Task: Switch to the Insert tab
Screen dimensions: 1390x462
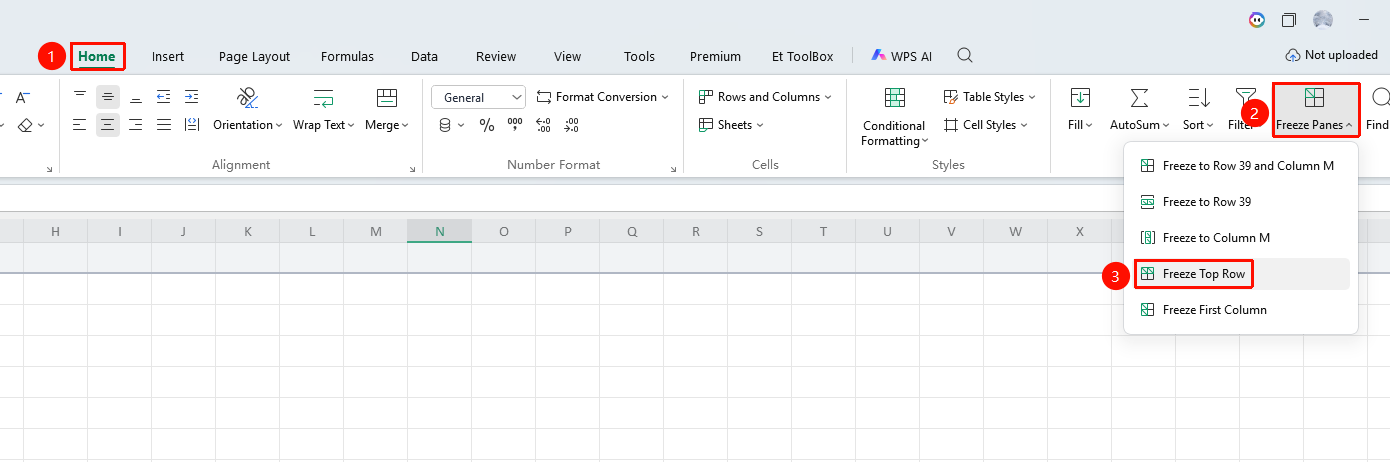Action: [x=168, y=56]
